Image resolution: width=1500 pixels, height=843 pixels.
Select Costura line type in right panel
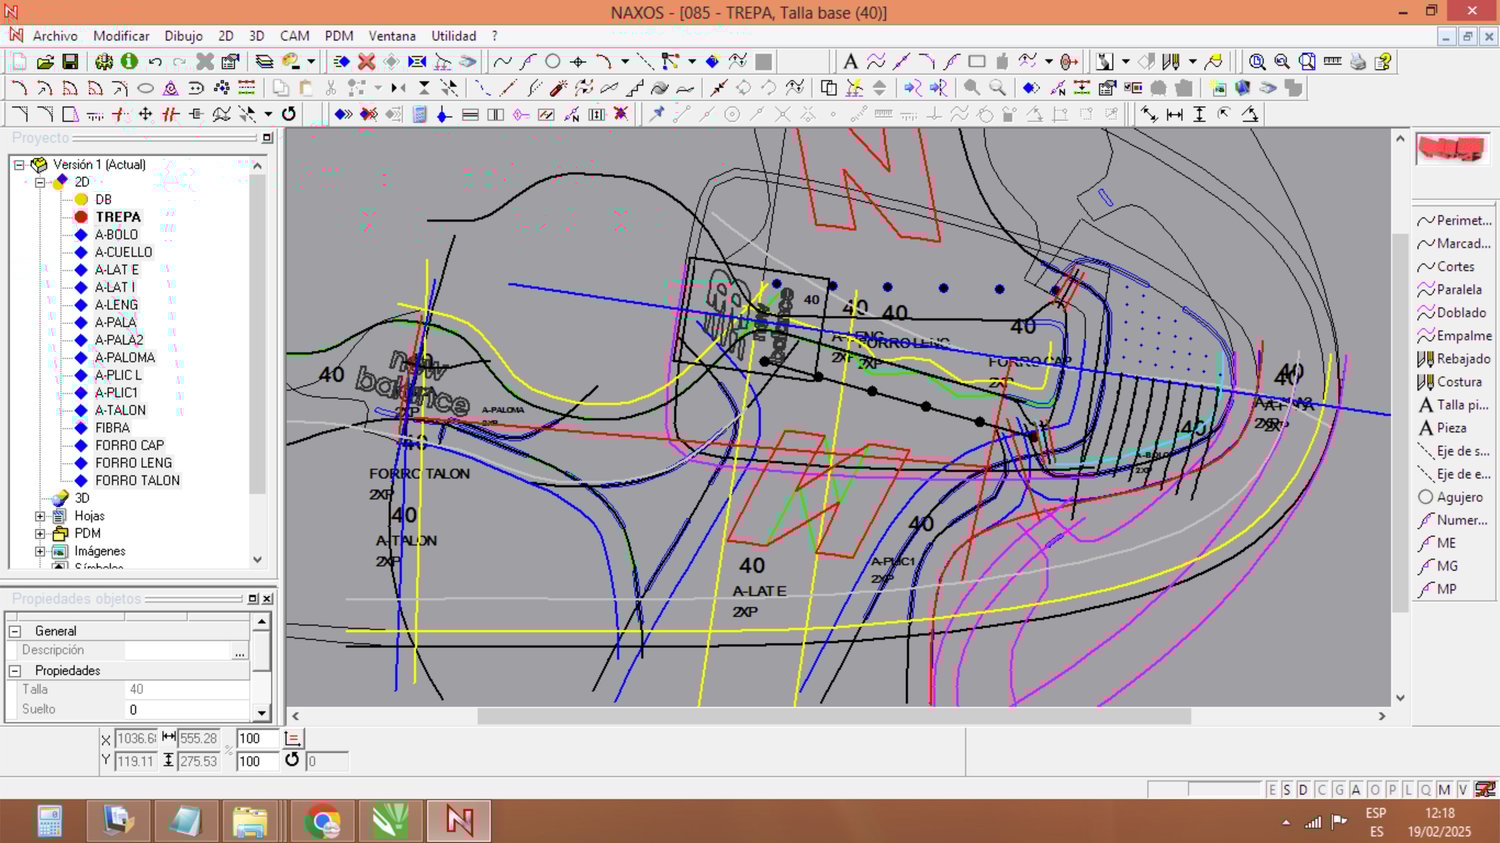(x=1458, y=382)
